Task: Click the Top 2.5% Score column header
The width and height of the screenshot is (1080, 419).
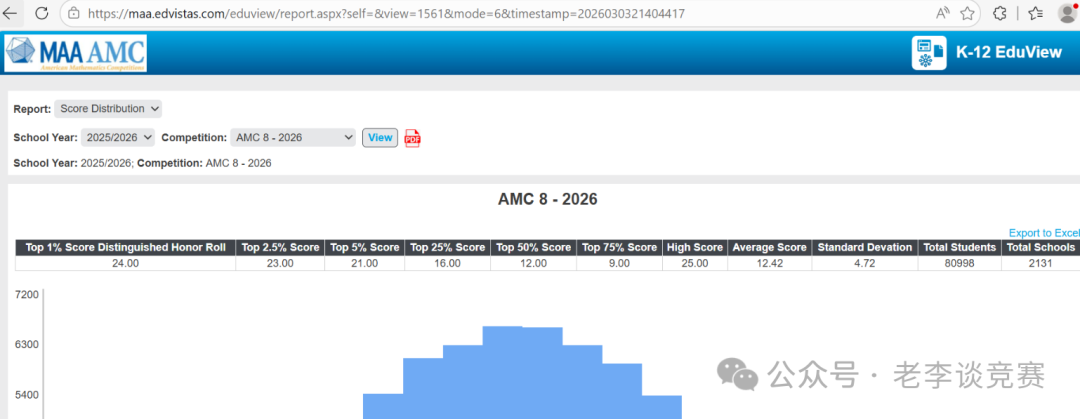Action: point(280,247)
